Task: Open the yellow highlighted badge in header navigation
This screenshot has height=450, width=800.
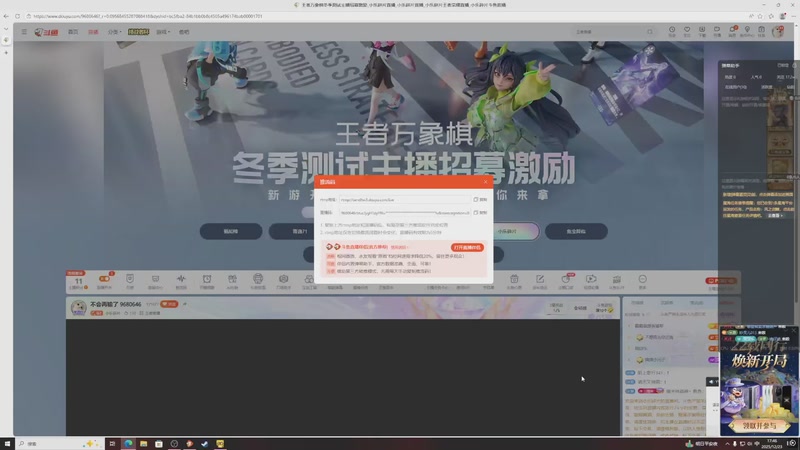Action: coord(138,32)
